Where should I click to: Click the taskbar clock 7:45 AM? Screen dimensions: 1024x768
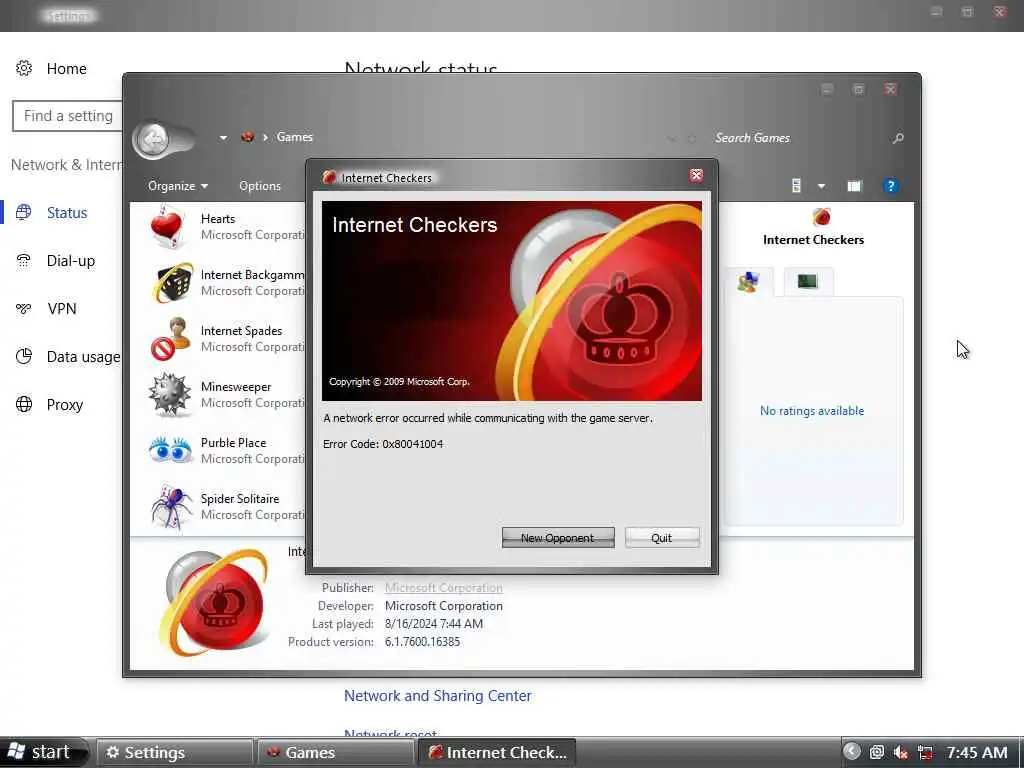pos(976,752)
